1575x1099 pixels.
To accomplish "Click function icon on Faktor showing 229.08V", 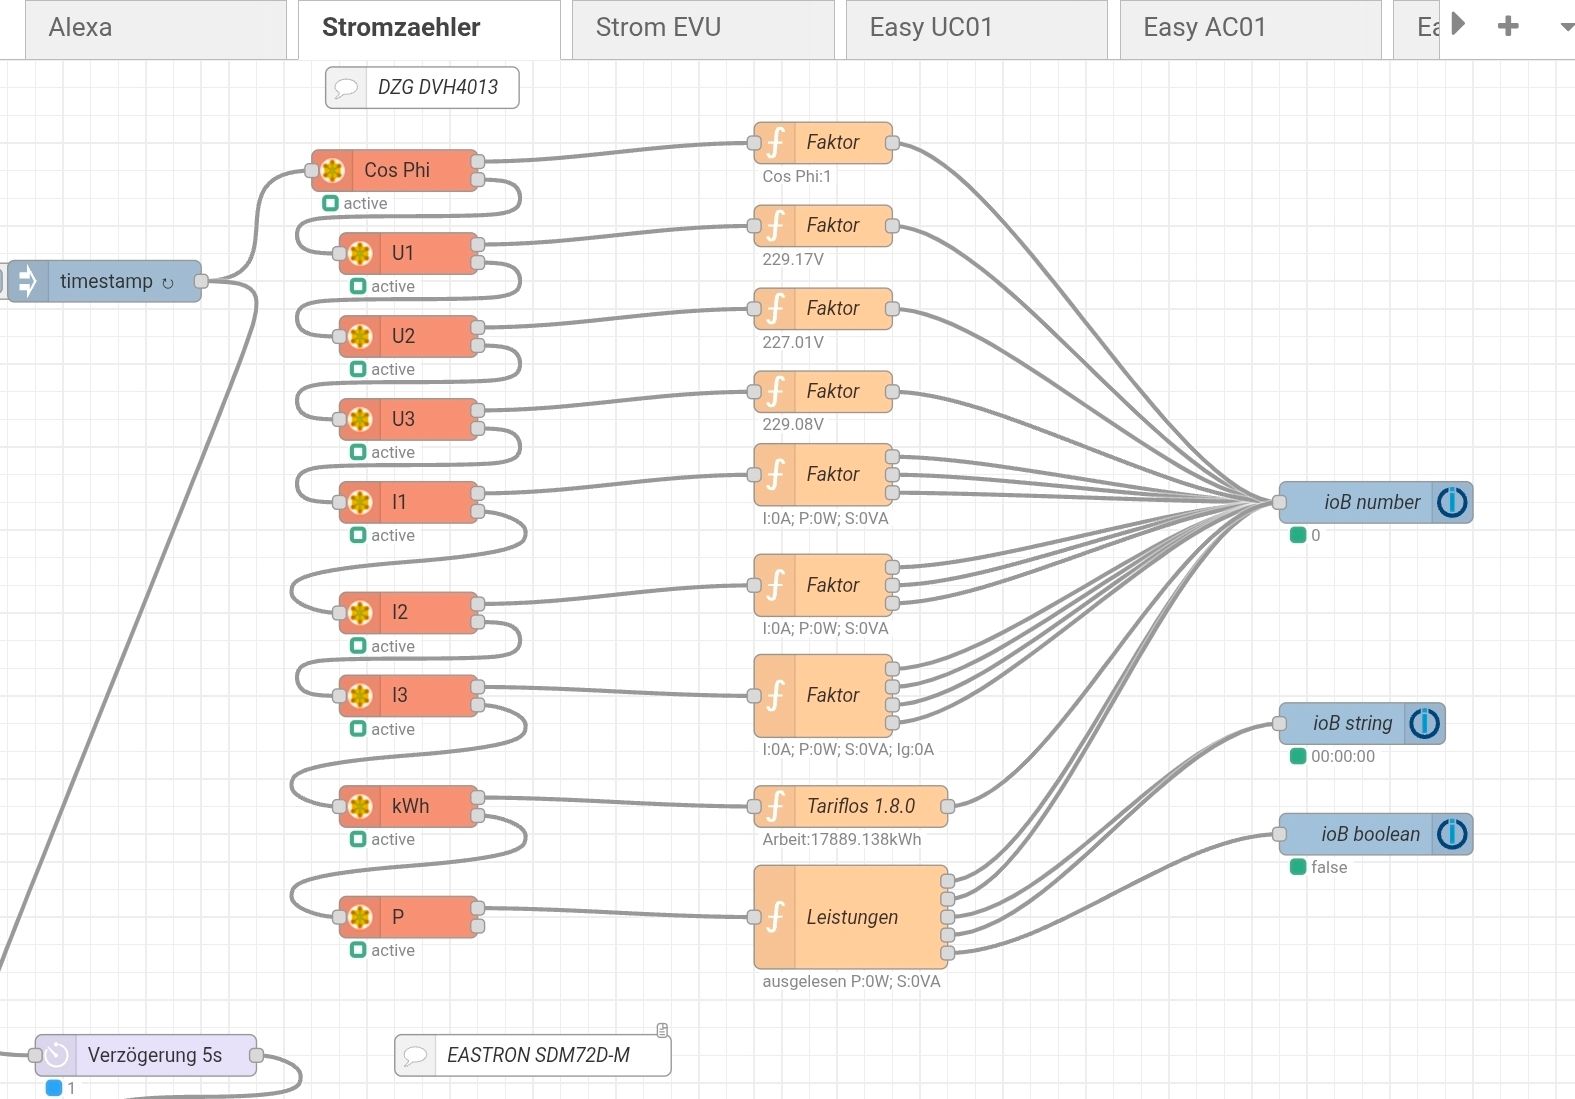I will pyautogui.click(x=775, y=392).
